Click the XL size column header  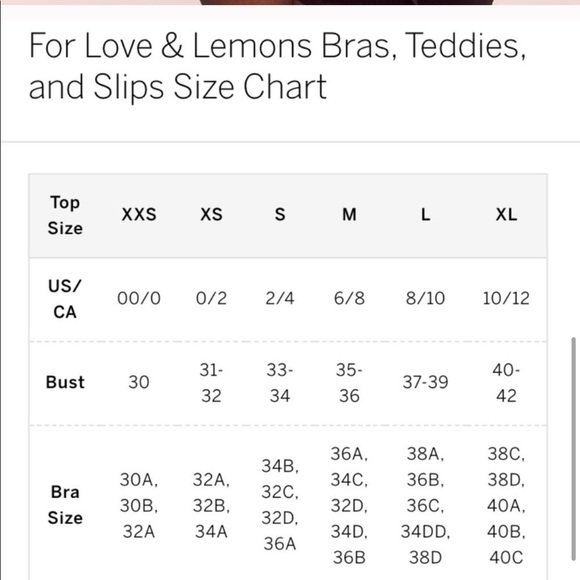(506, 215)
